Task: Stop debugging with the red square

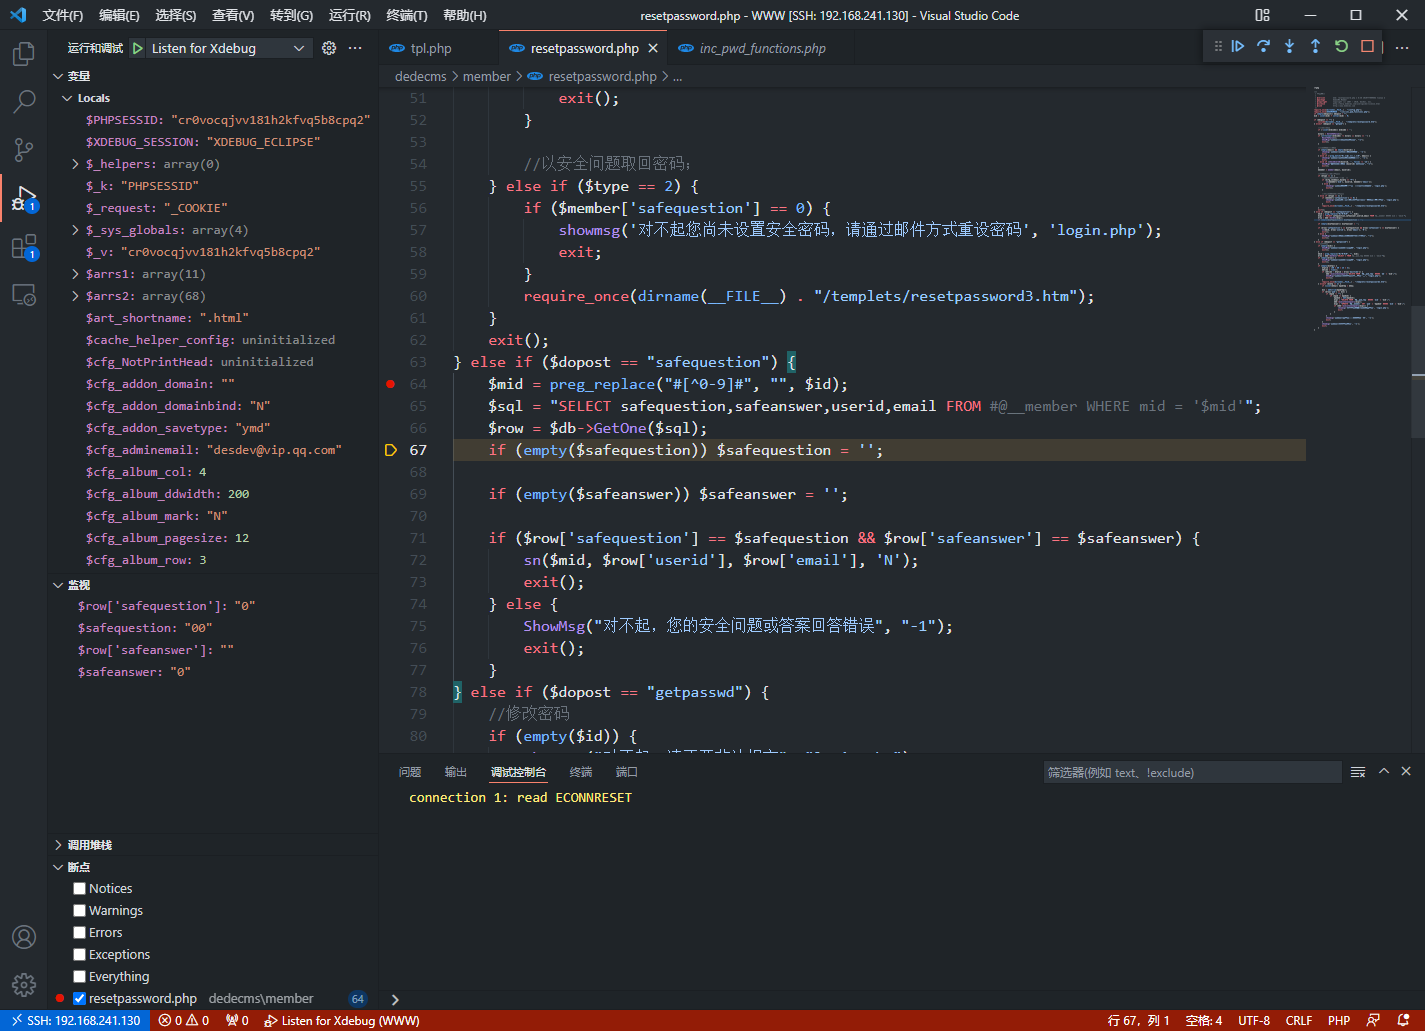Action: pyautogui.click(x=1367, y=46)
